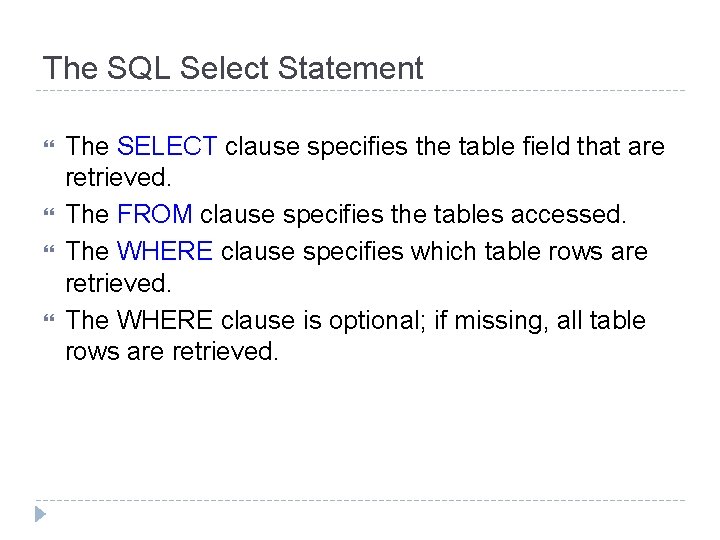
Task: Click the phrase 'table field that are'
Action: [554, 147]
